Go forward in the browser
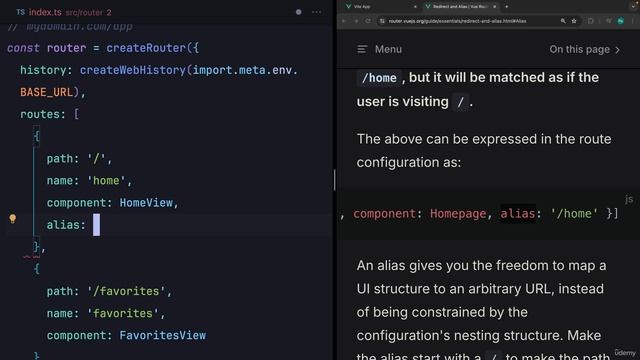Screen dimensions: 640x360 click(x=356, y=21)
